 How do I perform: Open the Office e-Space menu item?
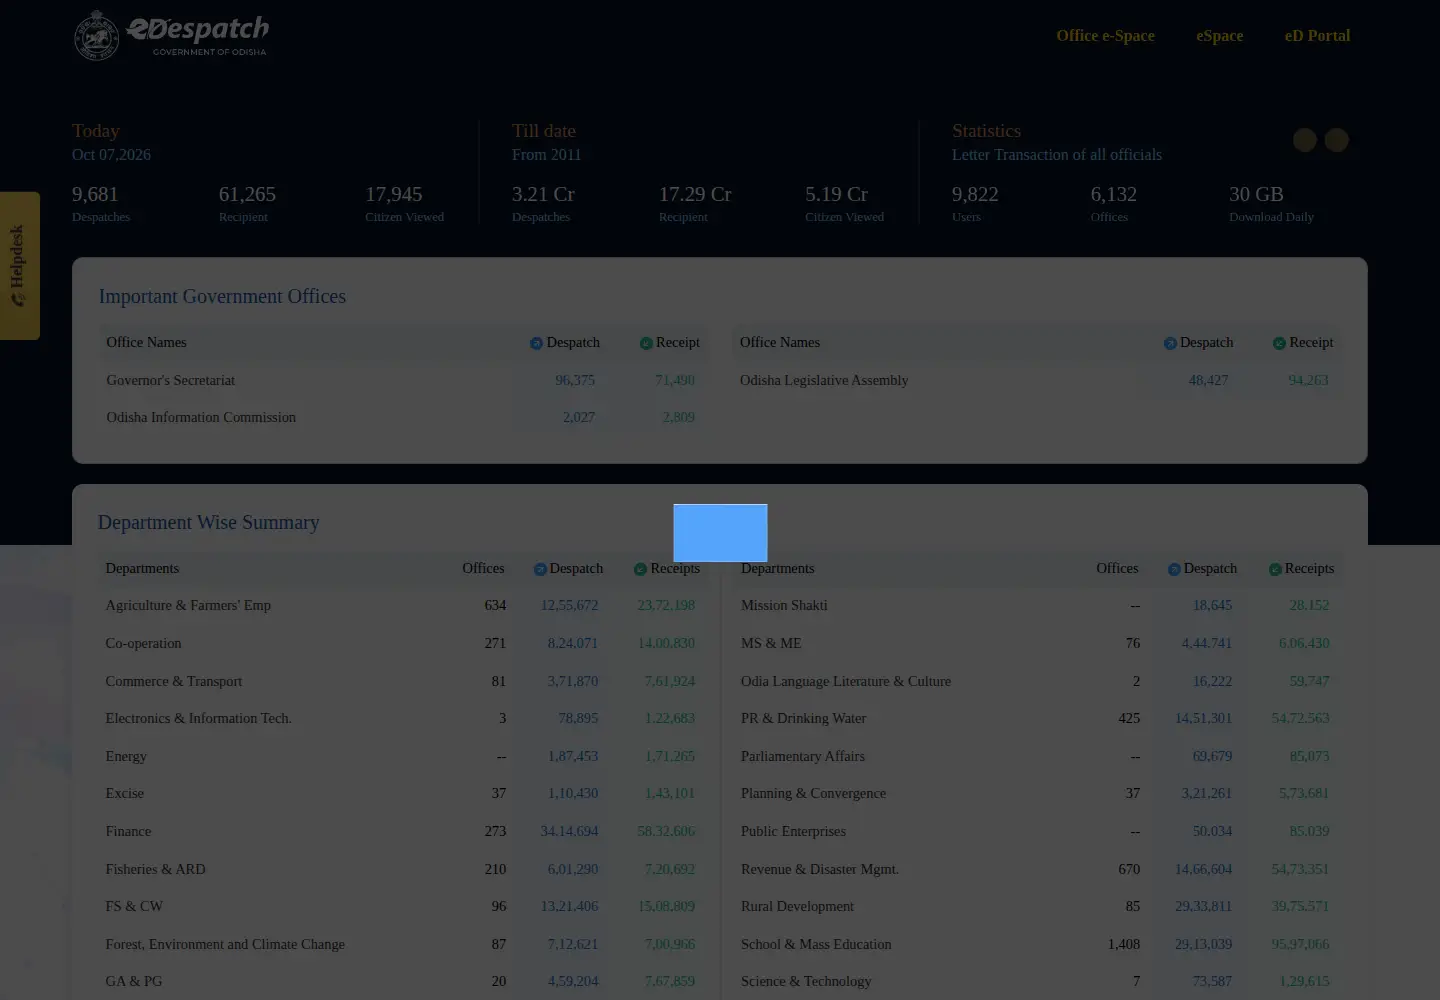coord(1105,36)
